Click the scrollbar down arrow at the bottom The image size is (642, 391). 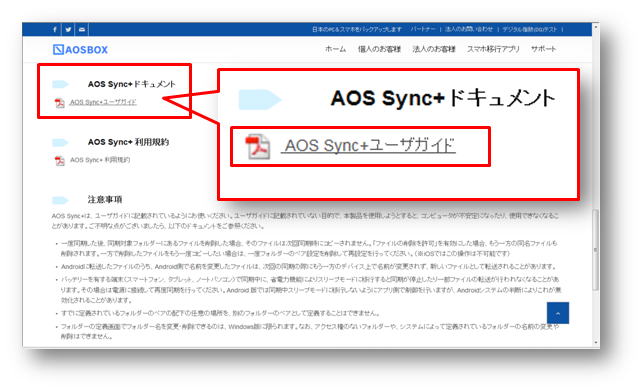pos(596,343)
